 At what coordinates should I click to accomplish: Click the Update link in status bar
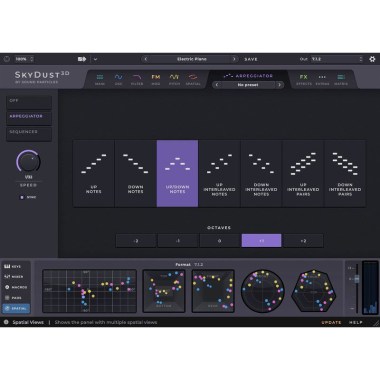[331, 322]
